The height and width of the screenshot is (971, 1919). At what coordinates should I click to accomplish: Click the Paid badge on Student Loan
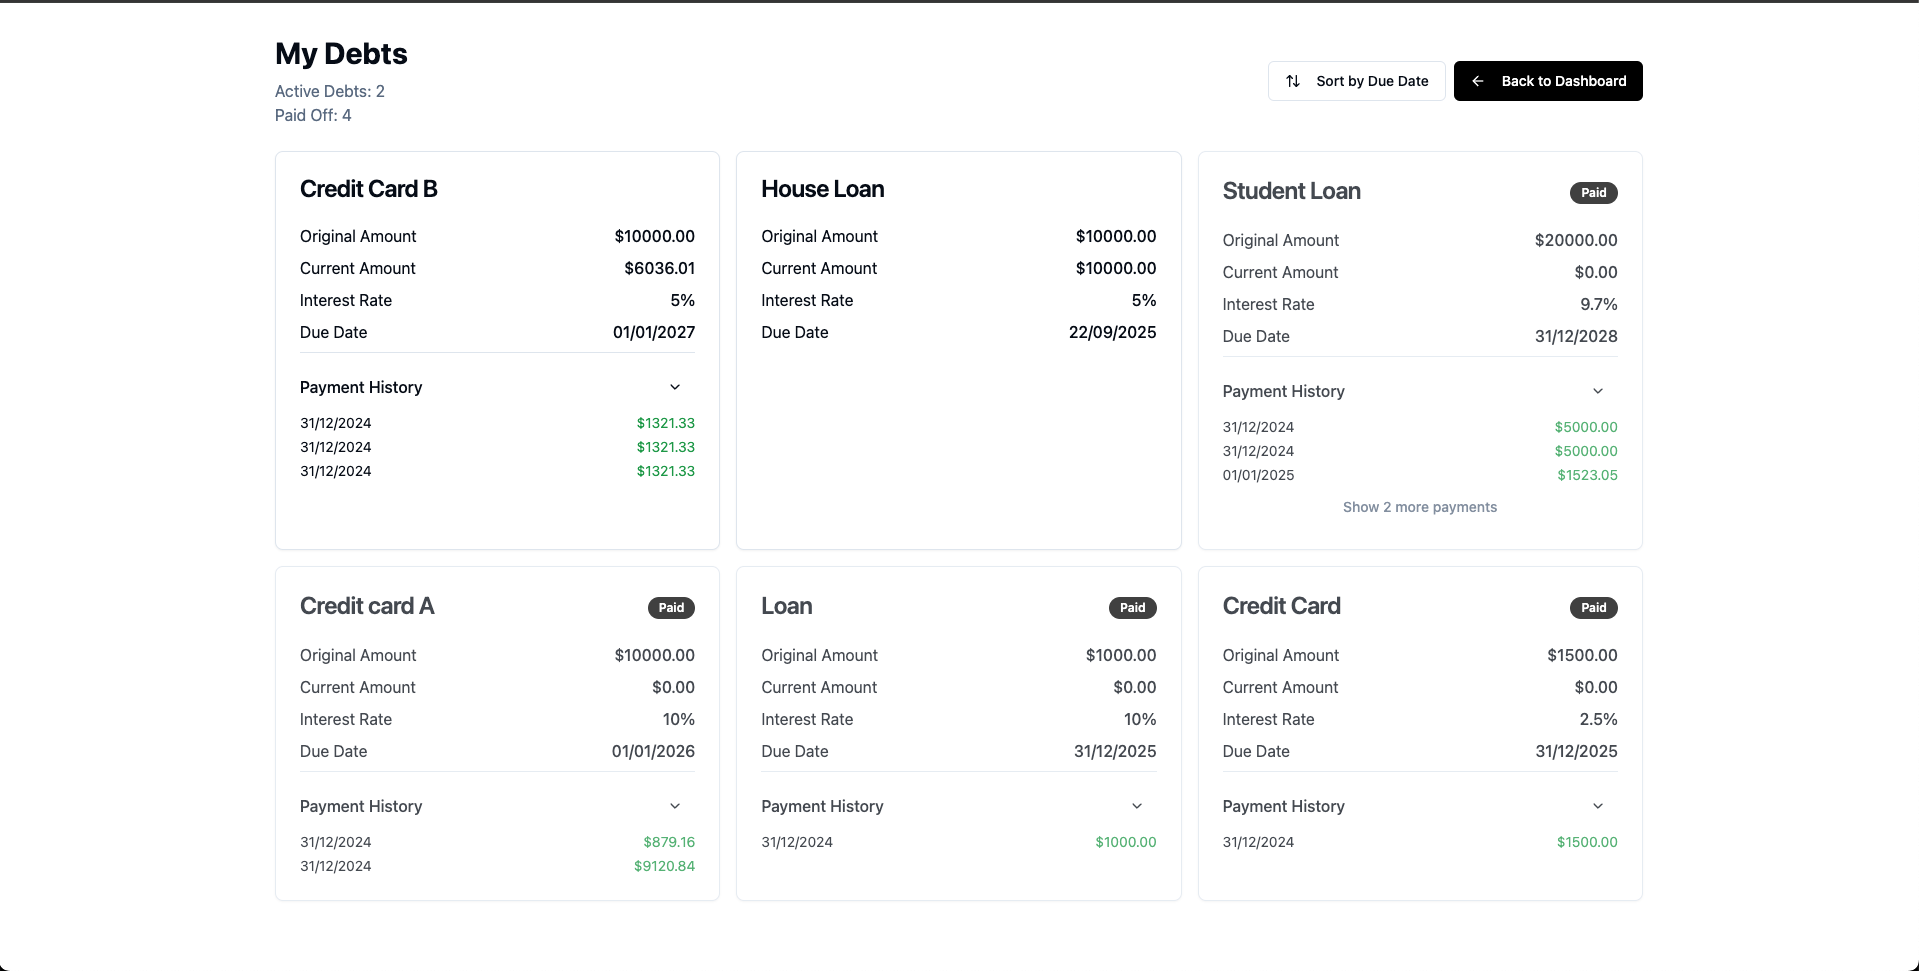click(1594, 193)
